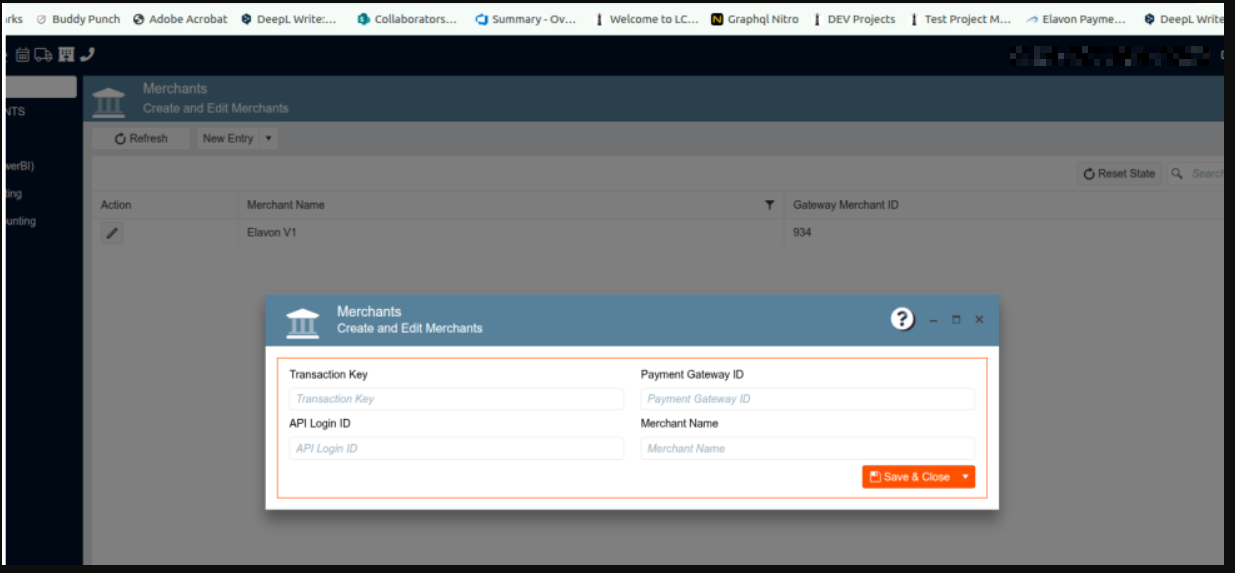Screen dimensions: 1235x573
Task: Click the calendar icon in top bar
Action: coord(23,55)
